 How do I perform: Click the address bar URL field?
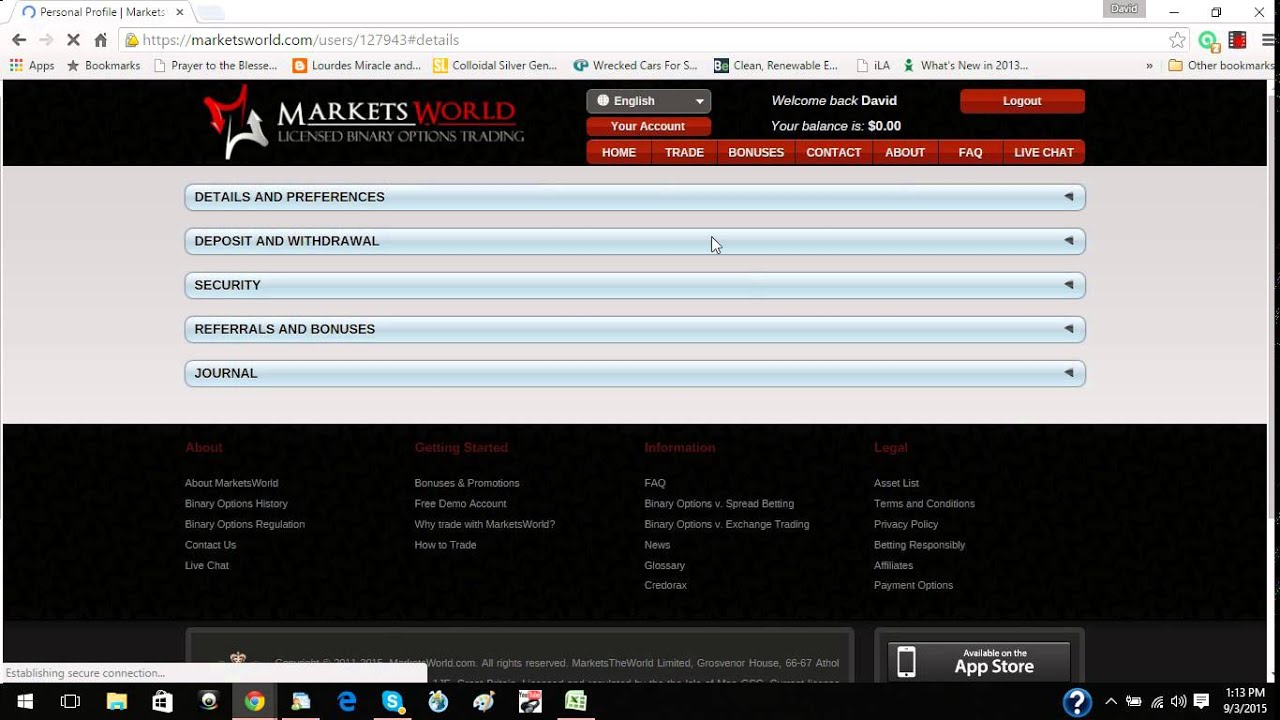640,40
